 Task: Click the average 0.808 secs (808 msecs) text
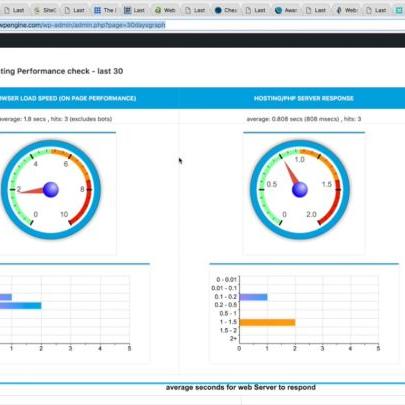click(x=304, y=119)
